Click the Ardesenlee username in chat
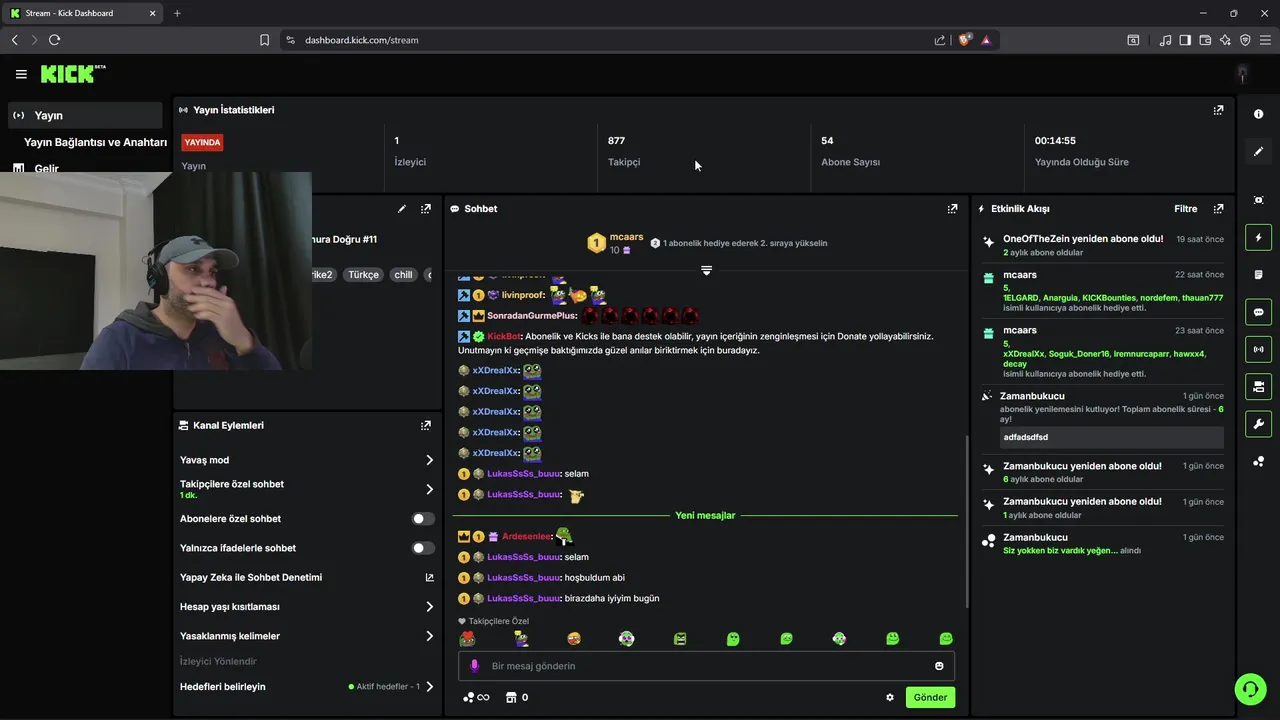The height and width of the screenshot is (720, 1280). [526, 537]
